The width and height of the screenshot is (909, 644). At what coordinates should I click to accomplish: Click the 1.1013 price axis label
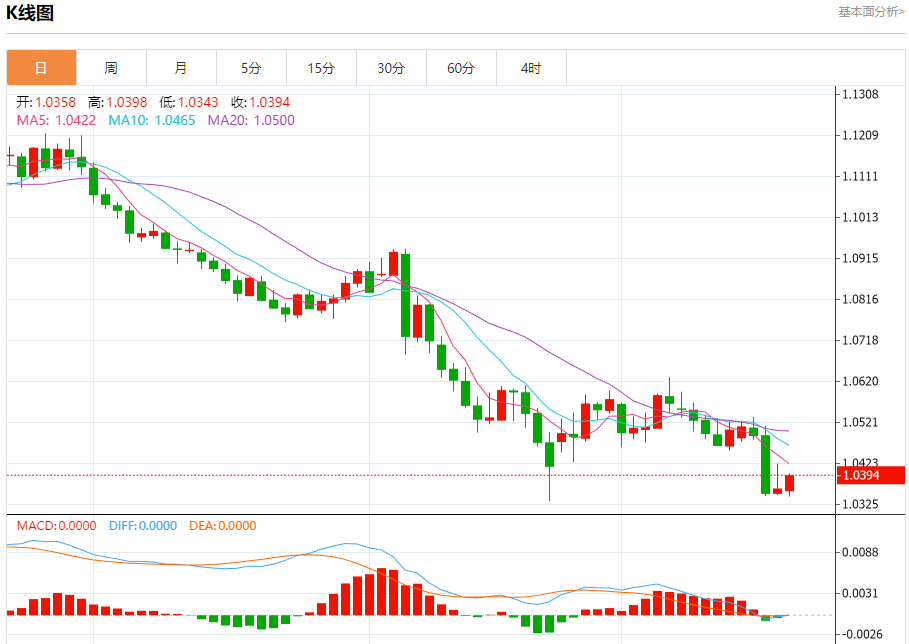coord(860,217)
